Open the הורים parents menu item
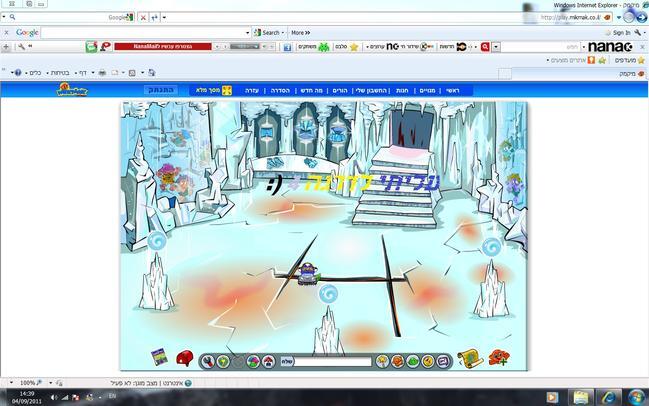 (x=340, y=90)
